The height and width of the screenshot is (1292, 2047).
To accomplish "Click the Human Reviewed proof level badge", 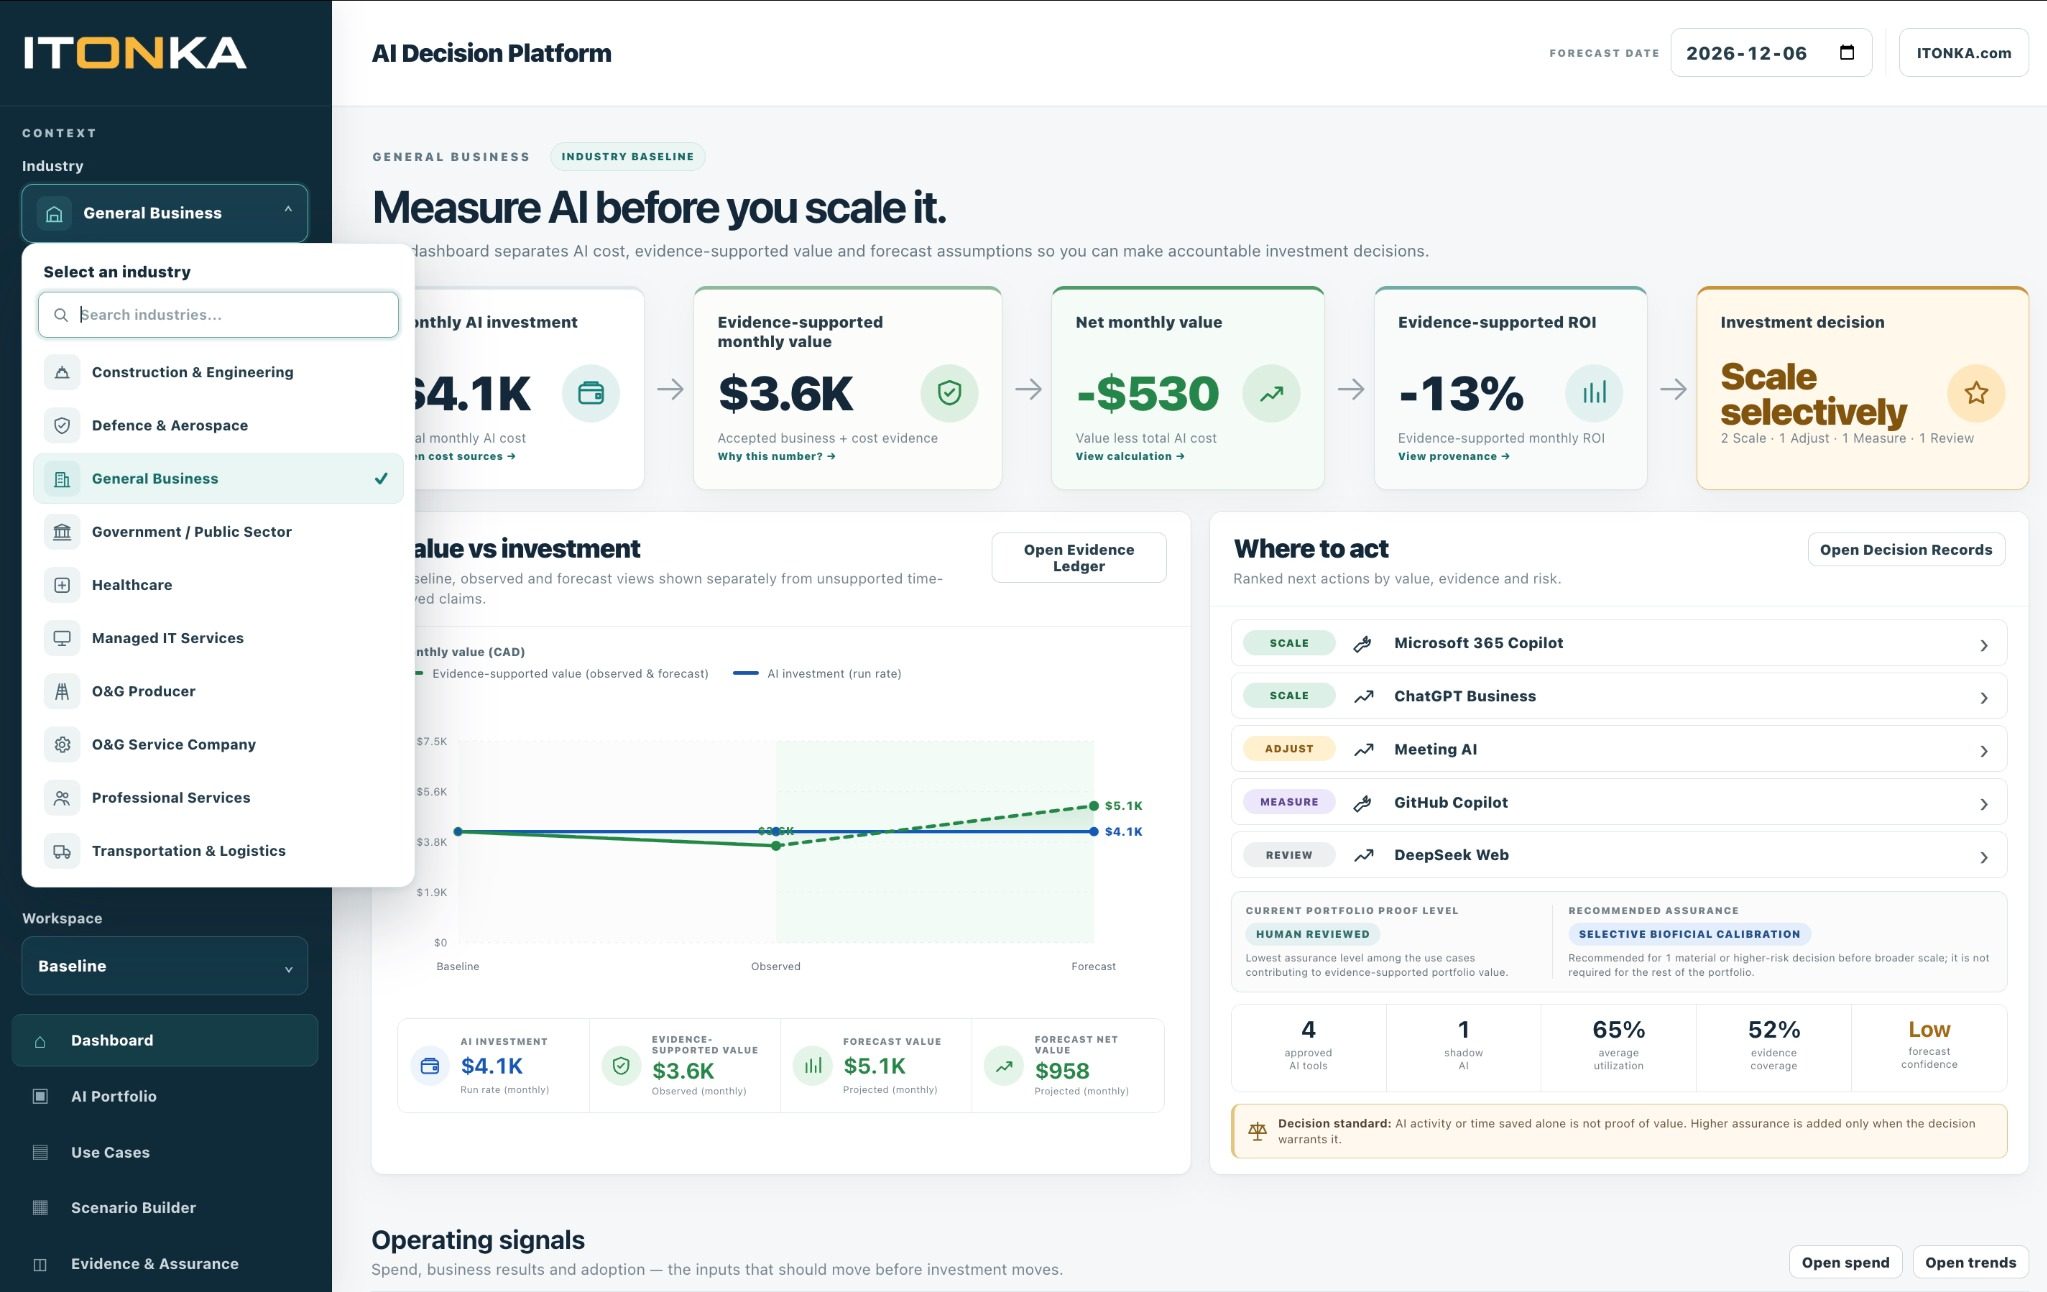I will click(1313, 934).
